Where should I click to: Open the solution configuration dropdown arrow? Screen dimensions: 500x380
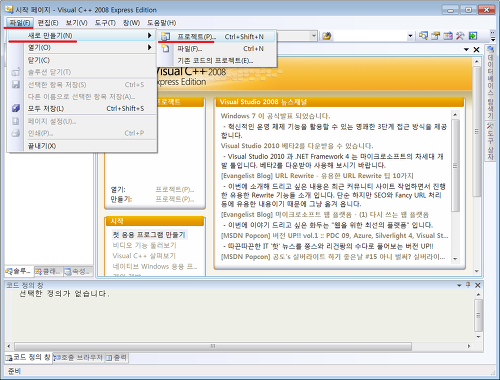tap(314, 35)
